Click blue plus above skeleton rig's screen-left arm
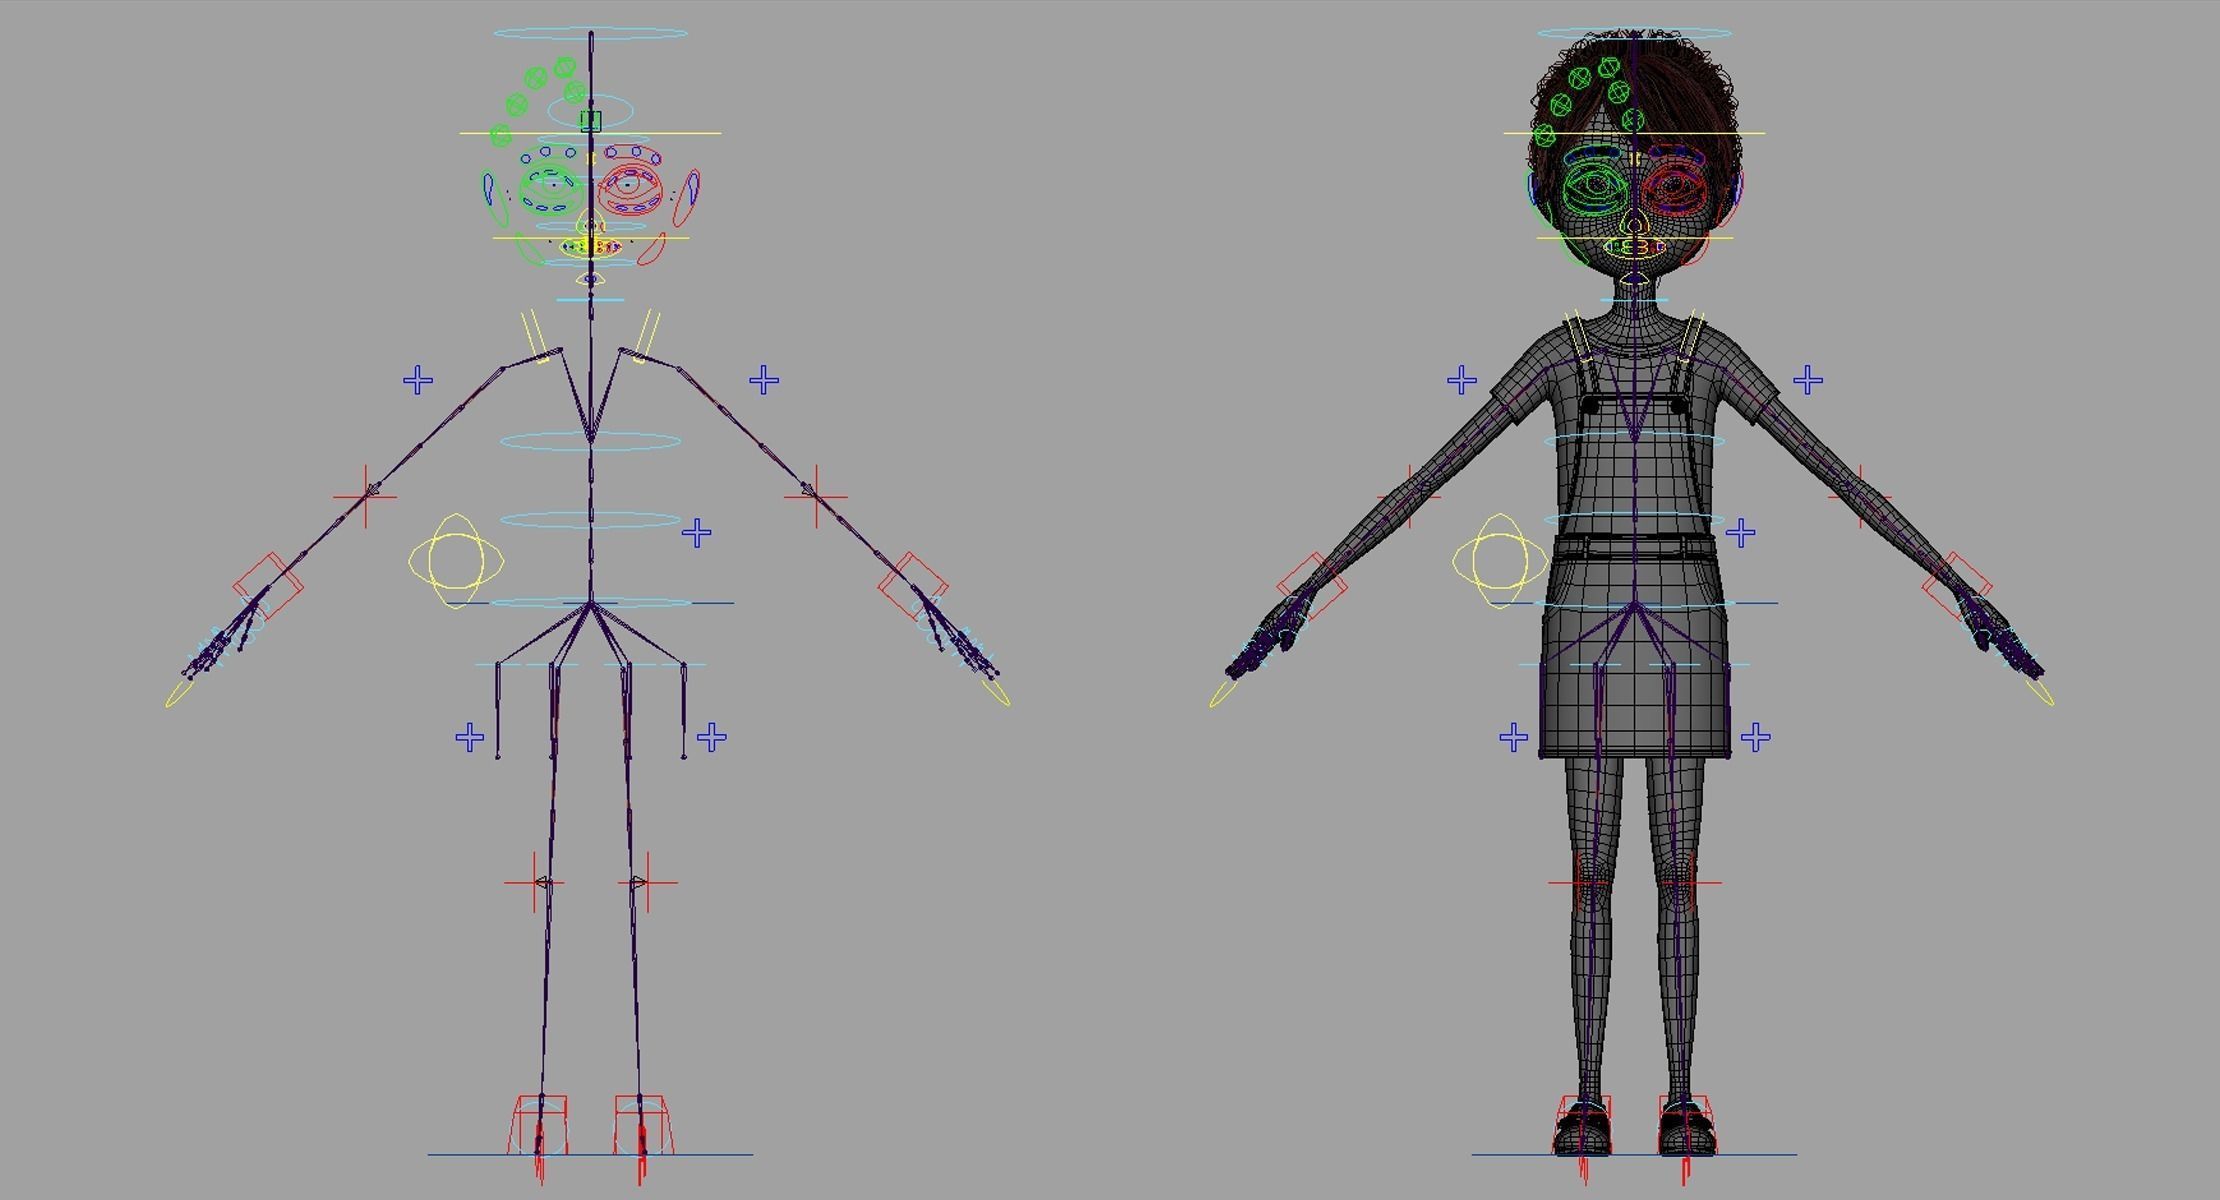 coord(418,381)
